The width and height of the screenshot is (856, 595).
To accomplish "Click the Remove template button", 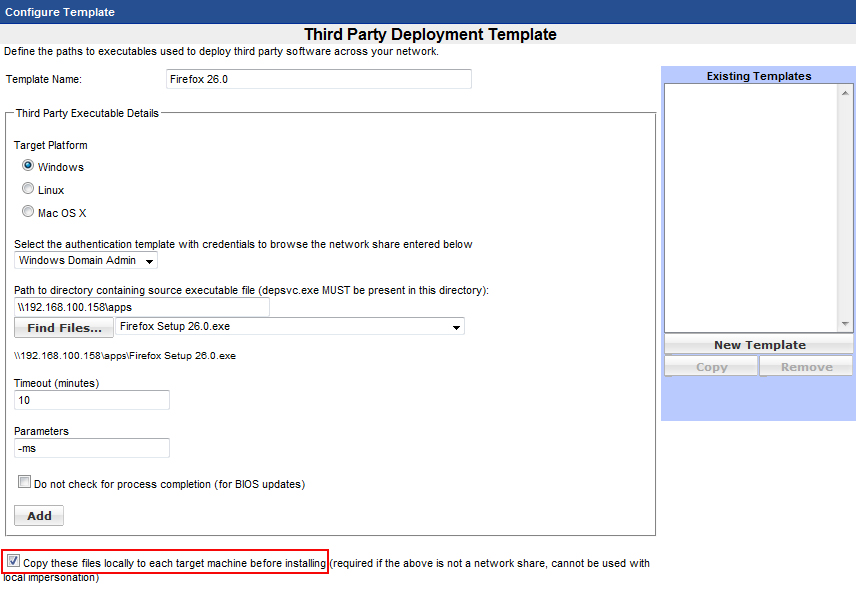I will (806, 367).
